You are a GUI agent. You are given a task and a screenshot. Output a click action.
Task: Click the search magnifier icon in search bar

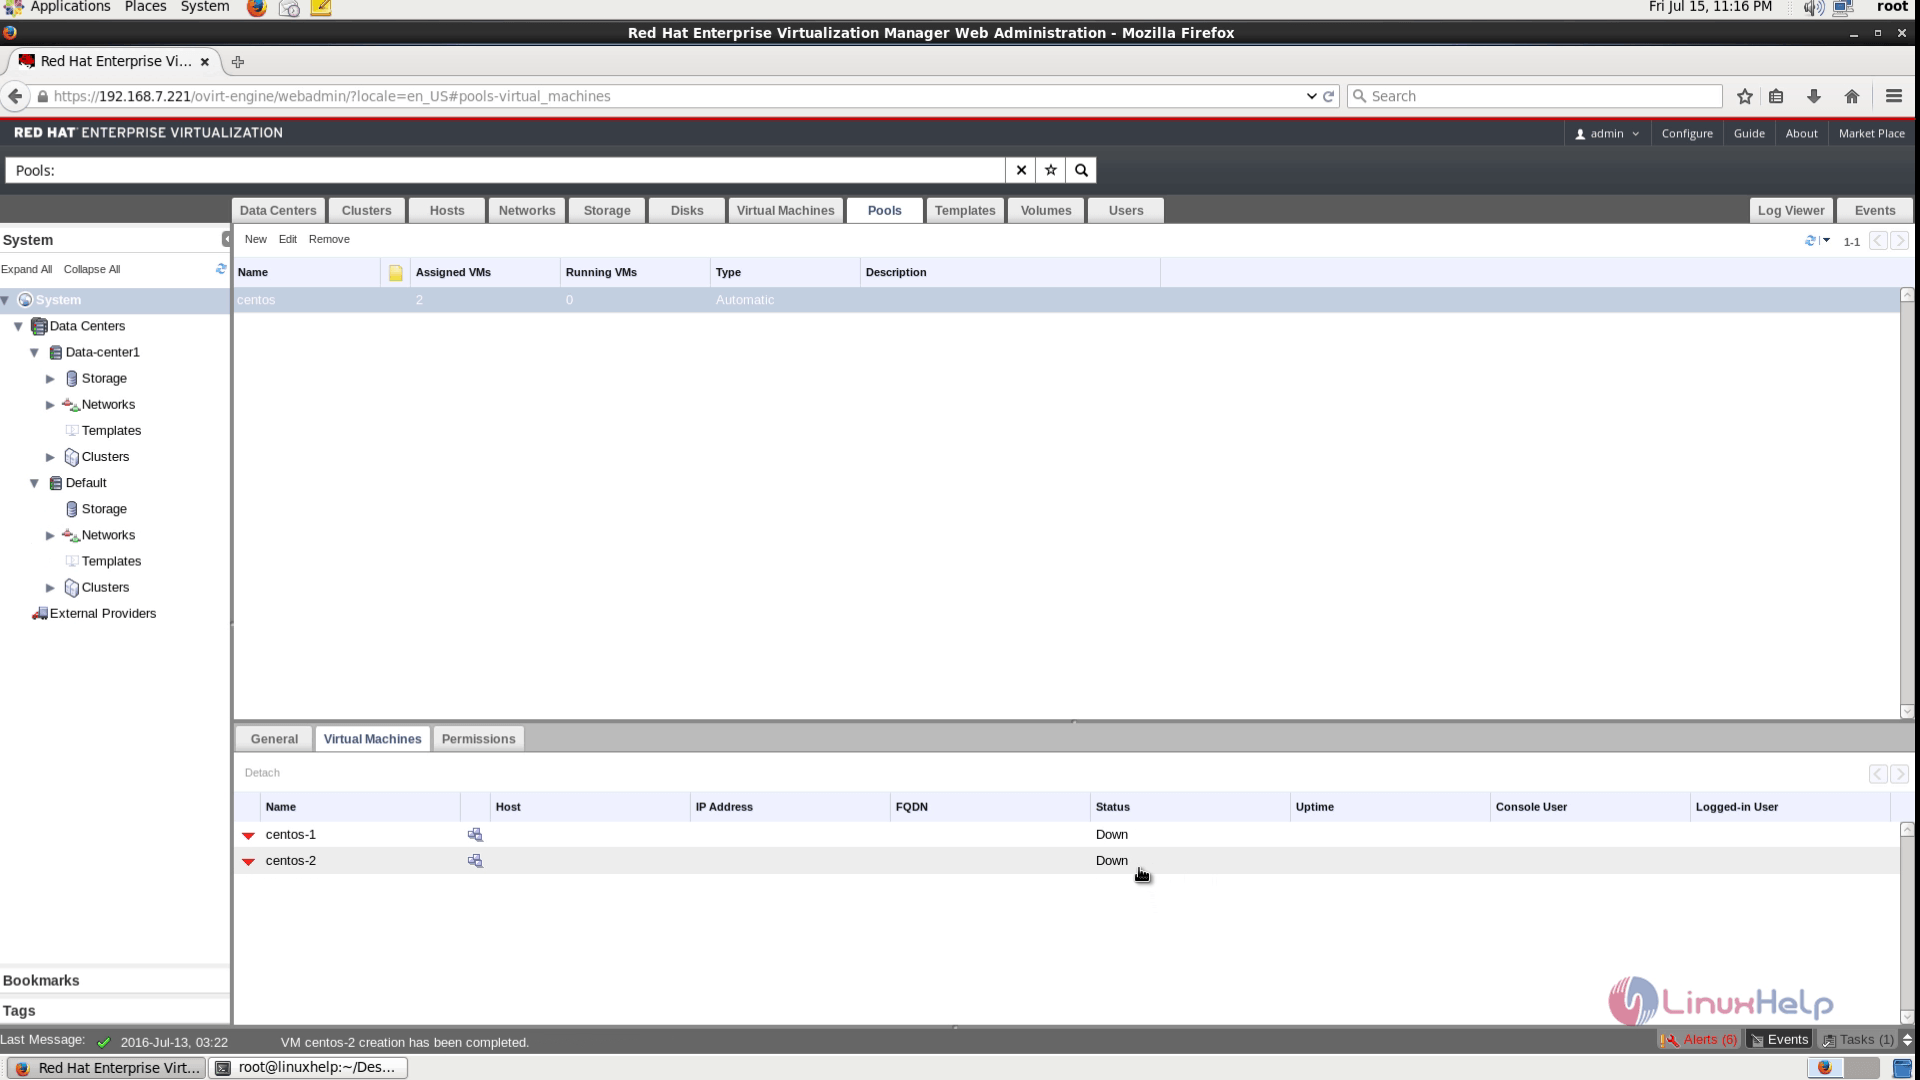point(1080,169)
